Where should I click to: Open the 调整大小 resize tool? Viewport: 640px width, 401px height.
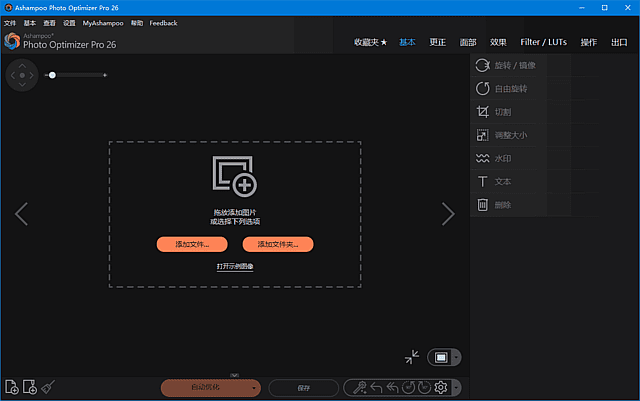tap(483, 135)
